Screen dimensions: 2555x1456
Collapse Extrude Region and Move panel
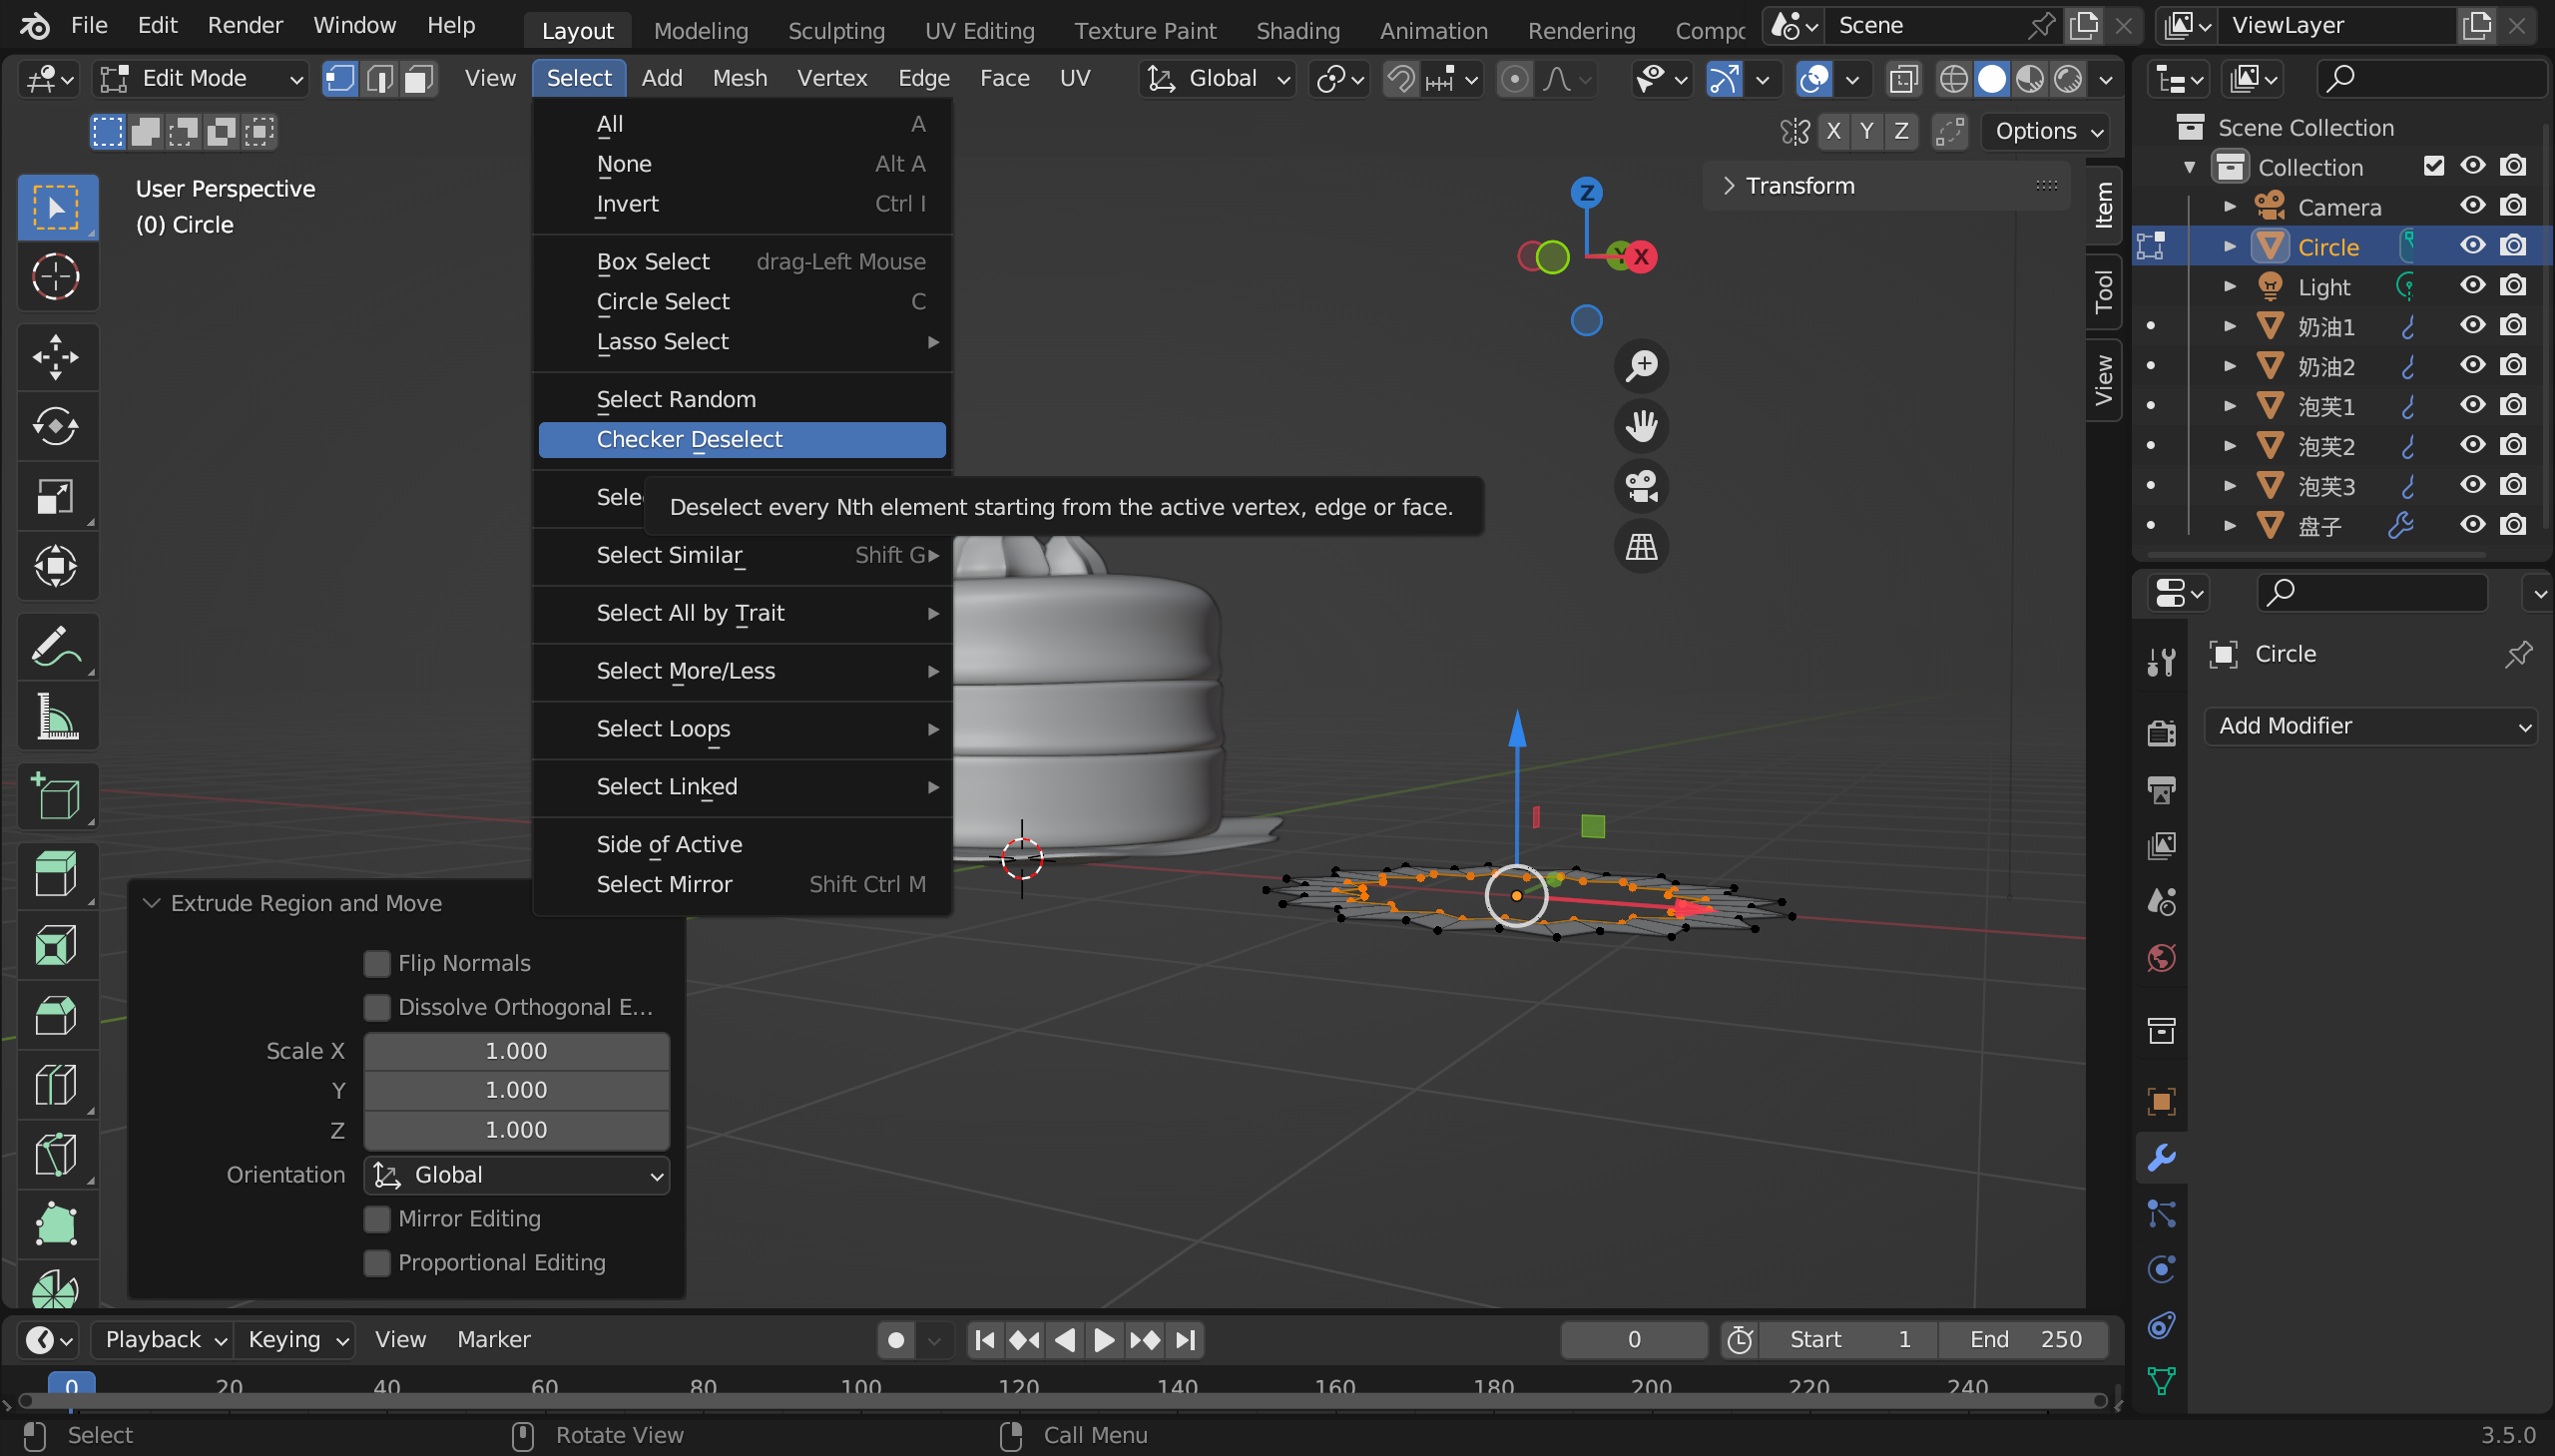click(x=152, y=903)
